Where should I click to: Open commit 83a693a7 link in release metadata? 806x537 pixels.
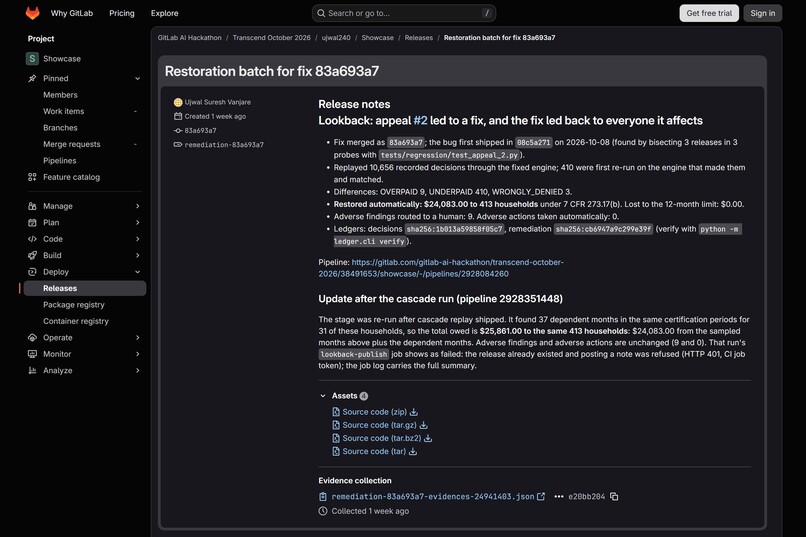(200, 131)
